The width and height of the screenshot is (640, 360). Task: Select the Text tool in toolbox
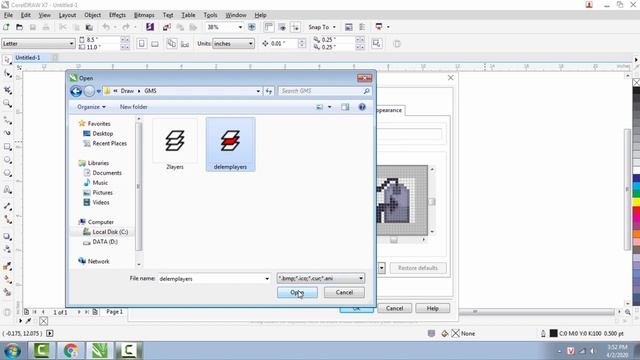[7, 190]
